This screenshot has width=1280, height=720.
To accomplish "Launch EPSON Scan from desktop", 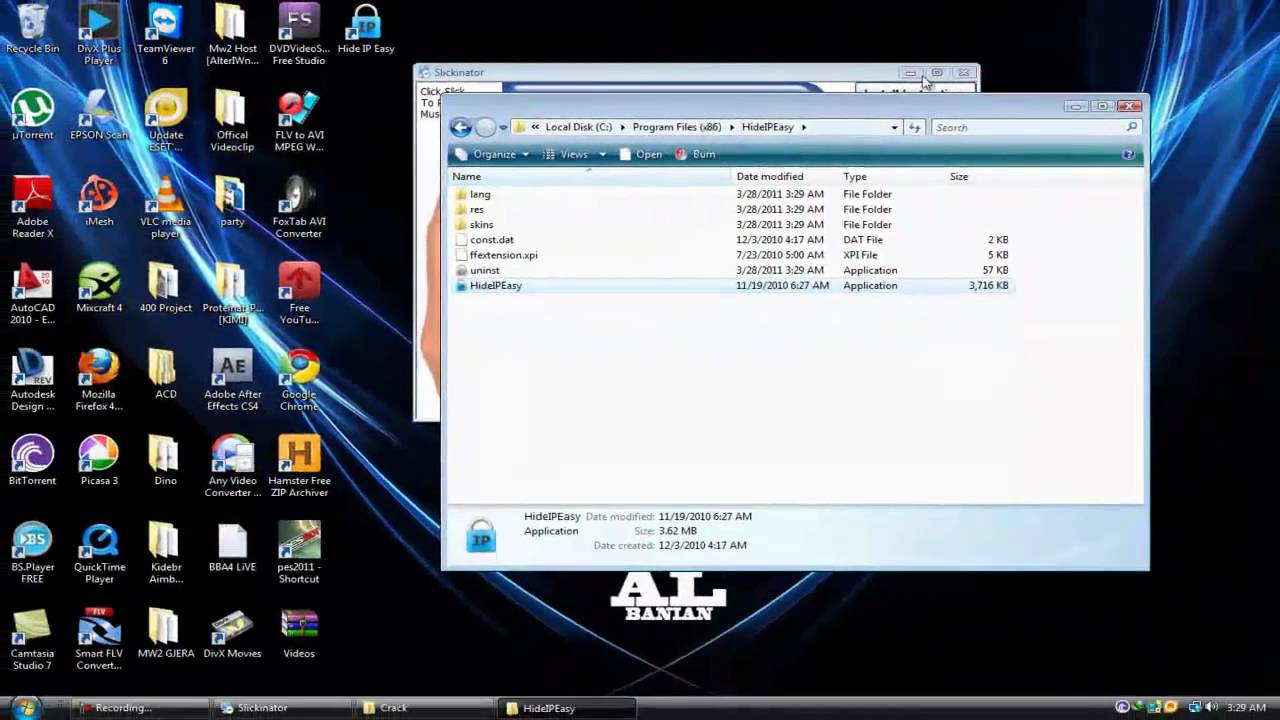I will tap(98, 115).
